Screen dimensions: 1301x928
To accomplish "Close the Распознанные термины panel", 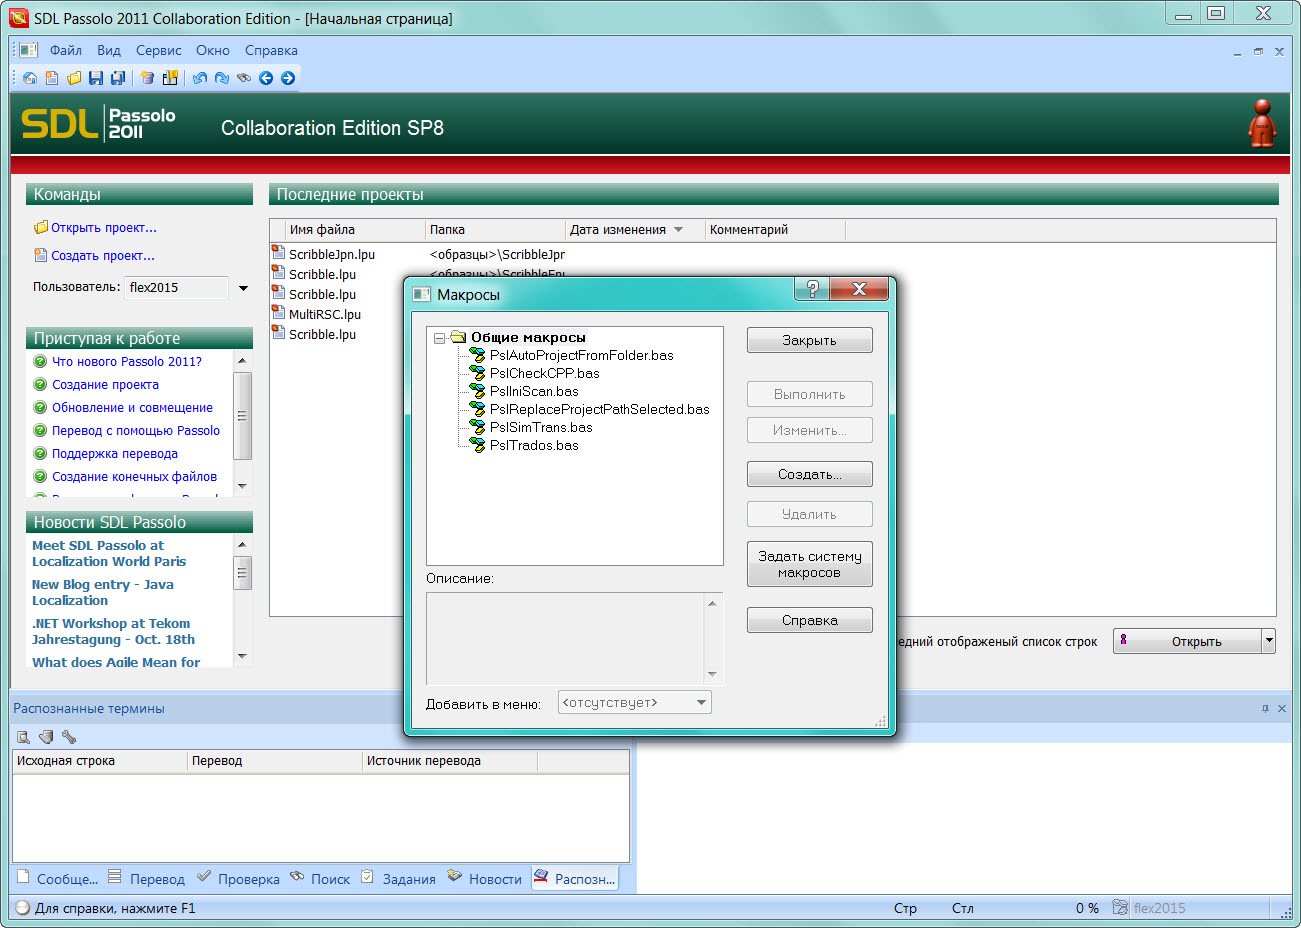I will pos(1282,708).
